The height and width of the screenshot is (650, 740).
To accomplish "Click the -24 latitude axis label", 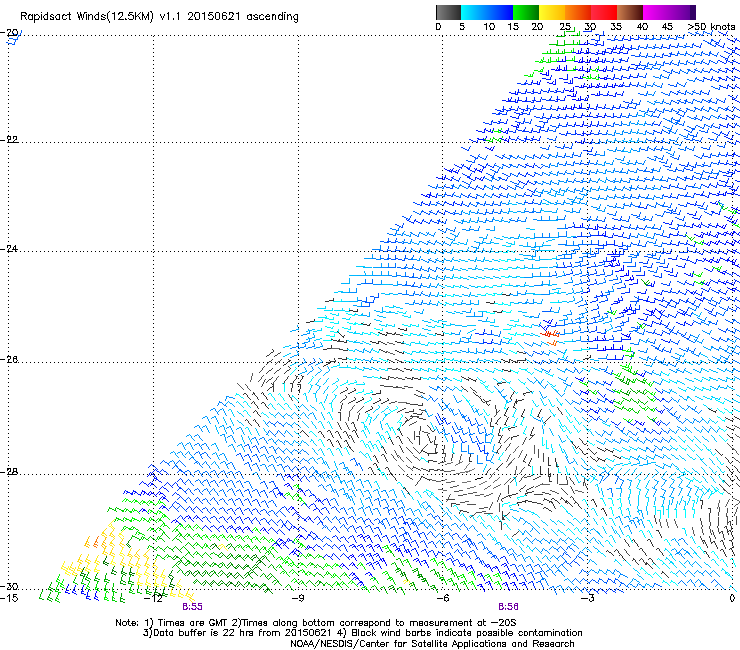I will click(x=10, y=249).
